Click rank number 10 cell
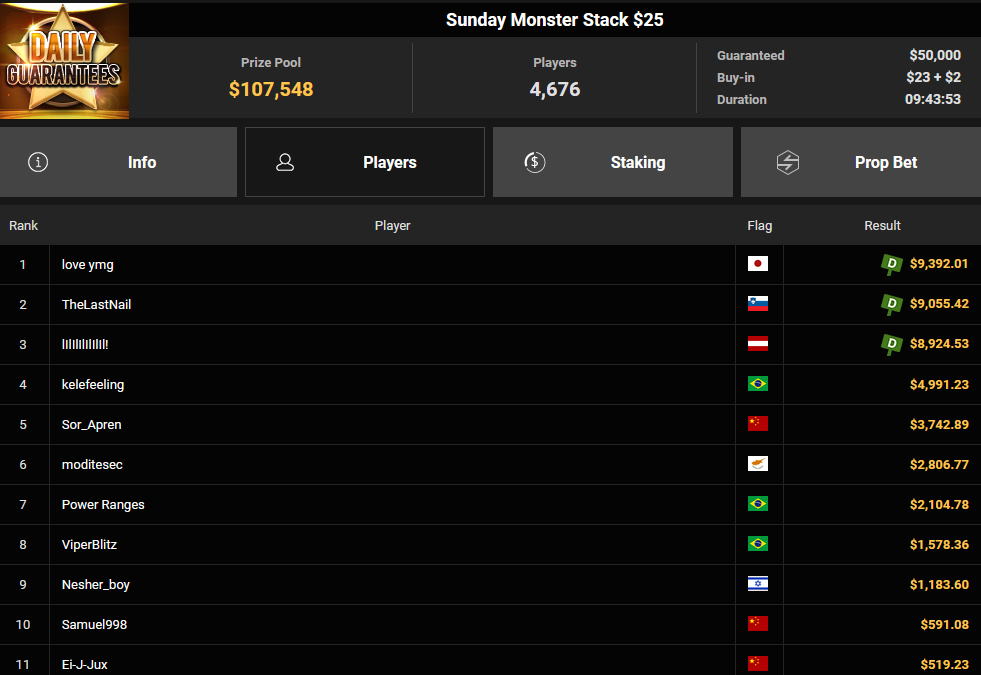Screen dimensions: 981x675 click(x=24, y=625)
